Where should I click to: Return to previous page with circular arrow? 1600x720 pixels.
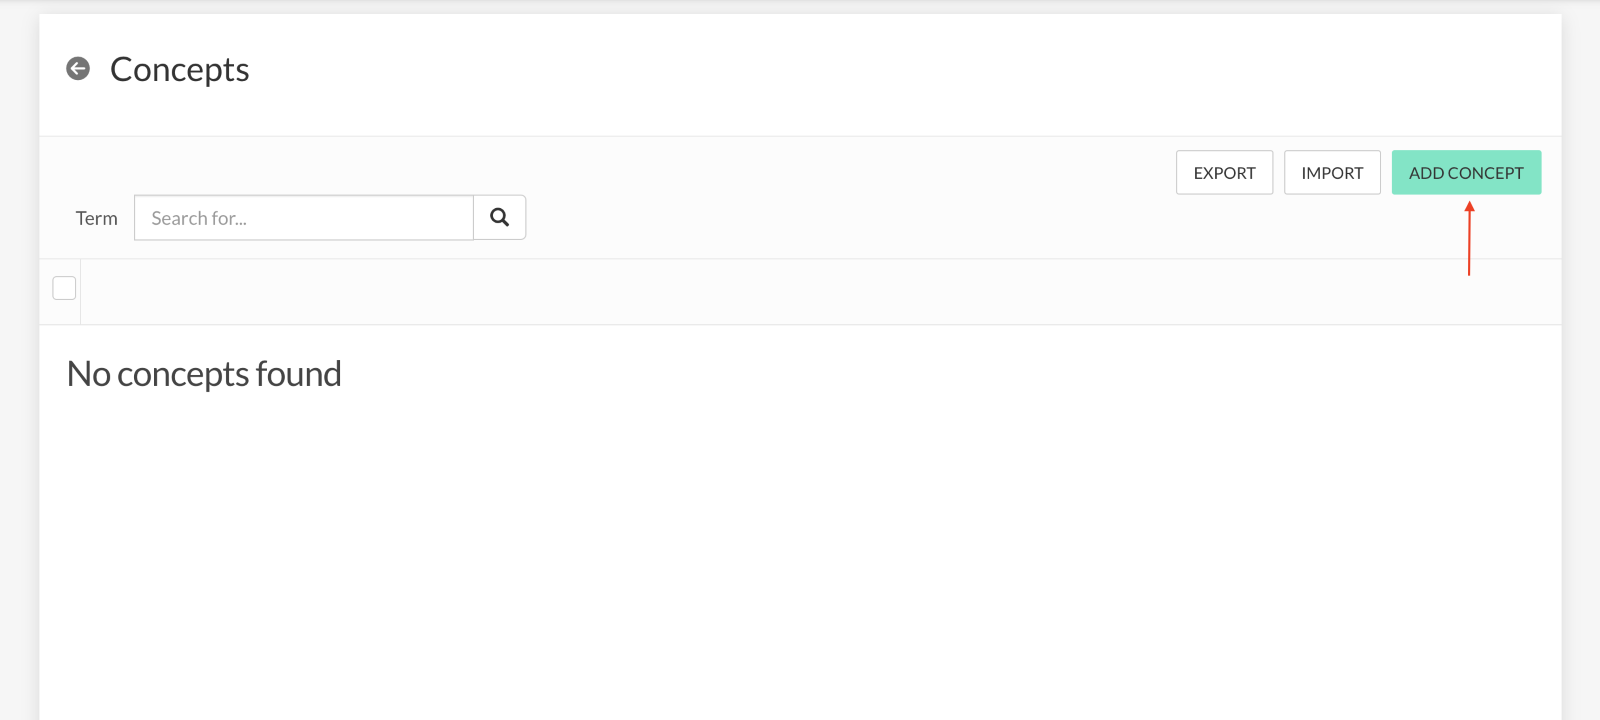point(78,68)
